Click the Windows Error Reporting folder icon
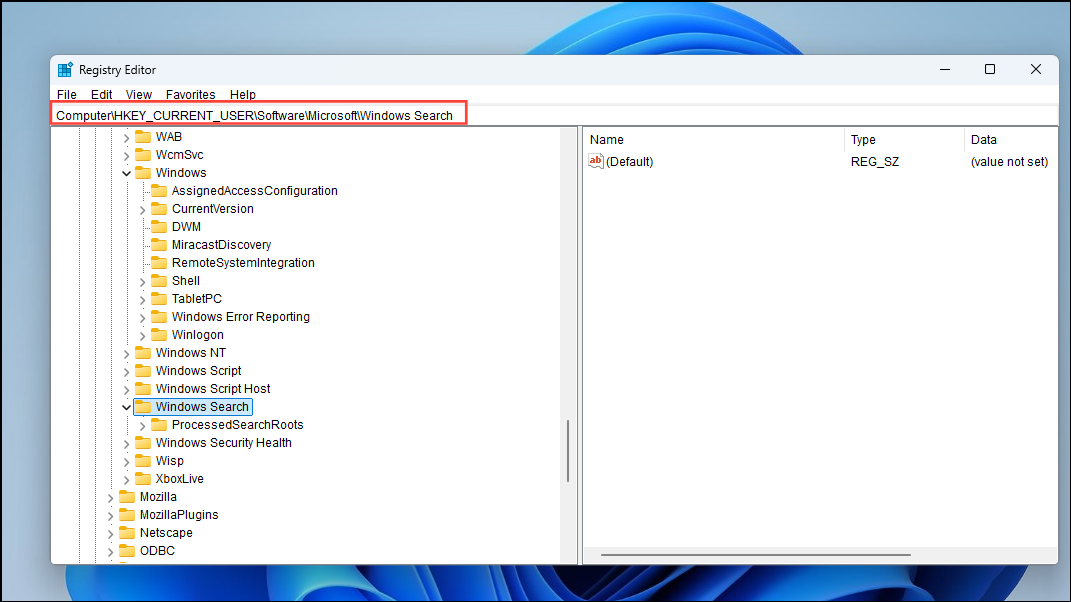 pos(158,316)
